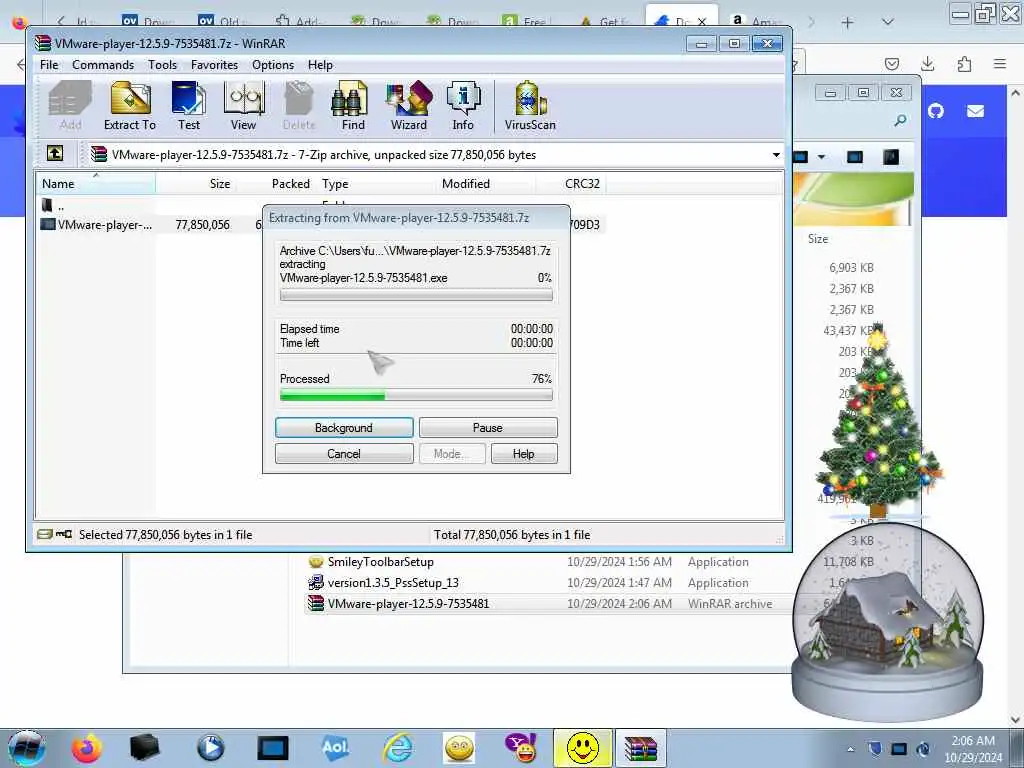Select VMware-player-12.5.9-7535481 archive in Explorer
Screen dimensions: 1024x768
[x=408, y=603]
